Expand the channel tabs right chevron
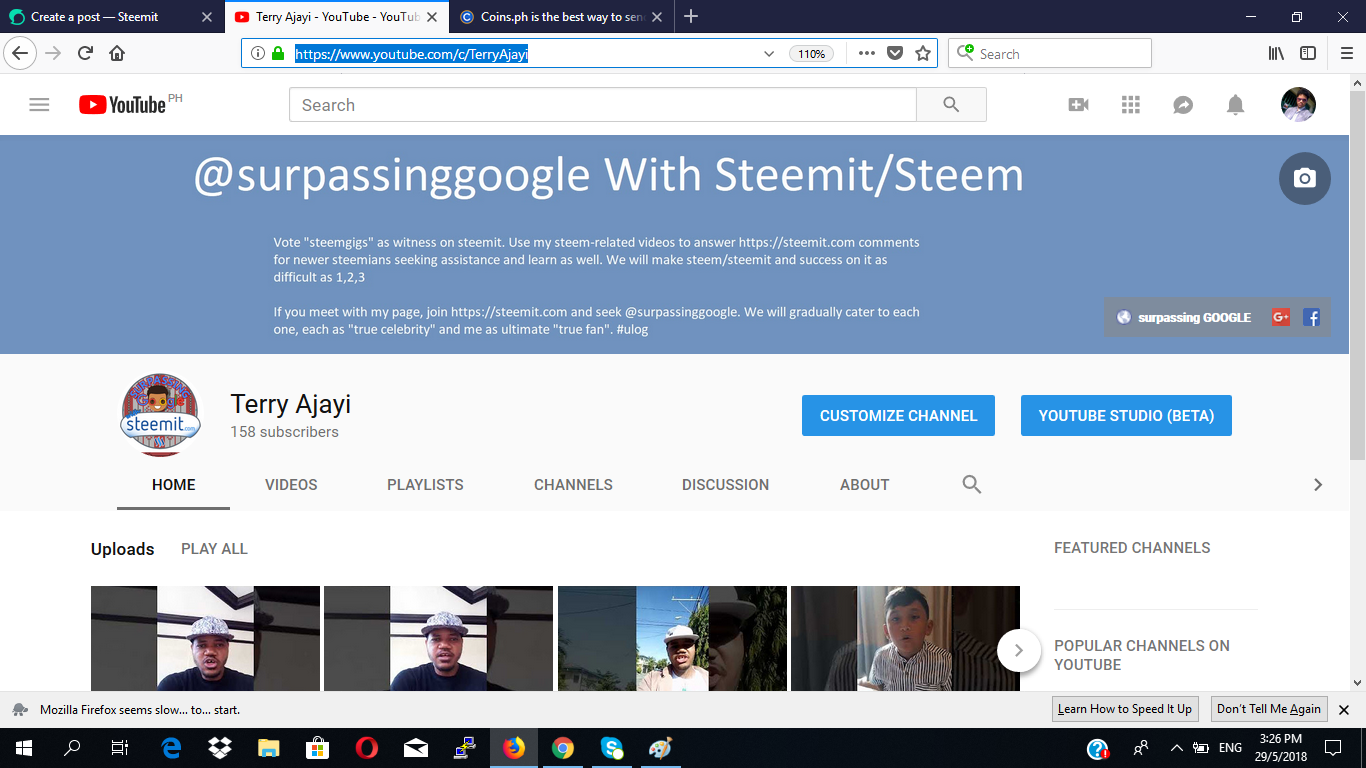 [1318, 484]
